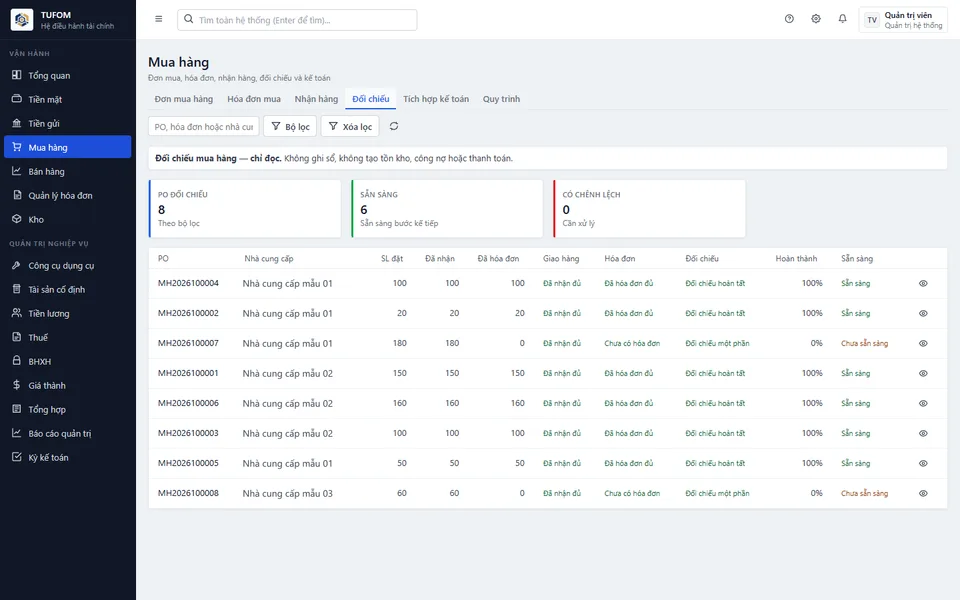
Task: Open Kỳ kế toán in the sidebar
Action: (x=67, y=457)
